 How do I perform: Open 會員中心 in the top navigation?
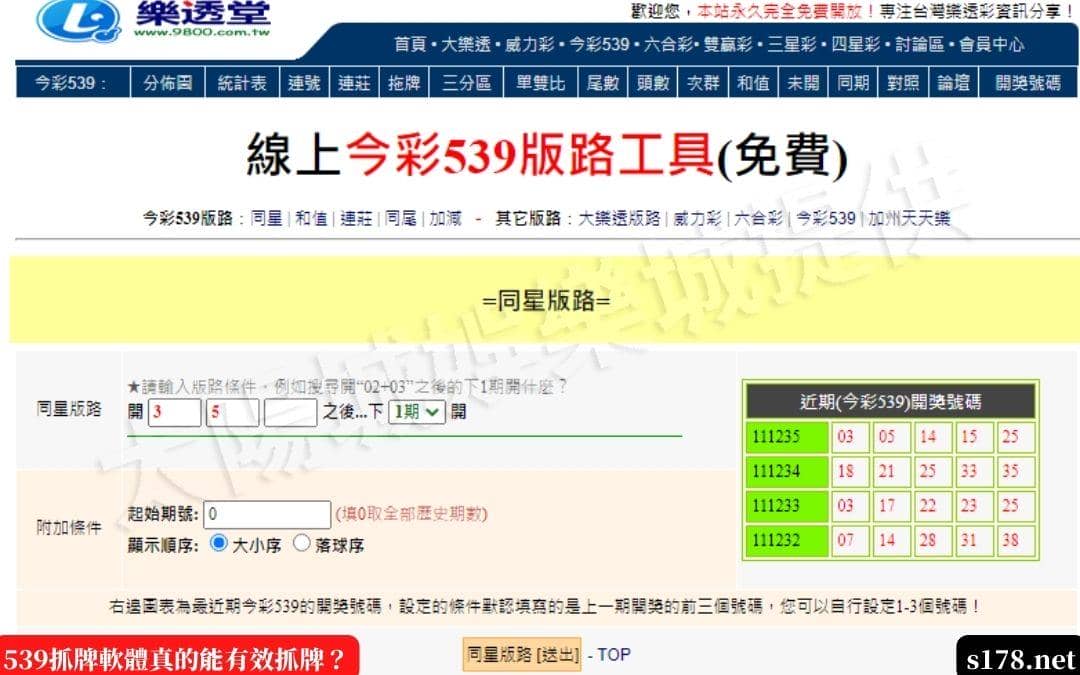point(992,45)
